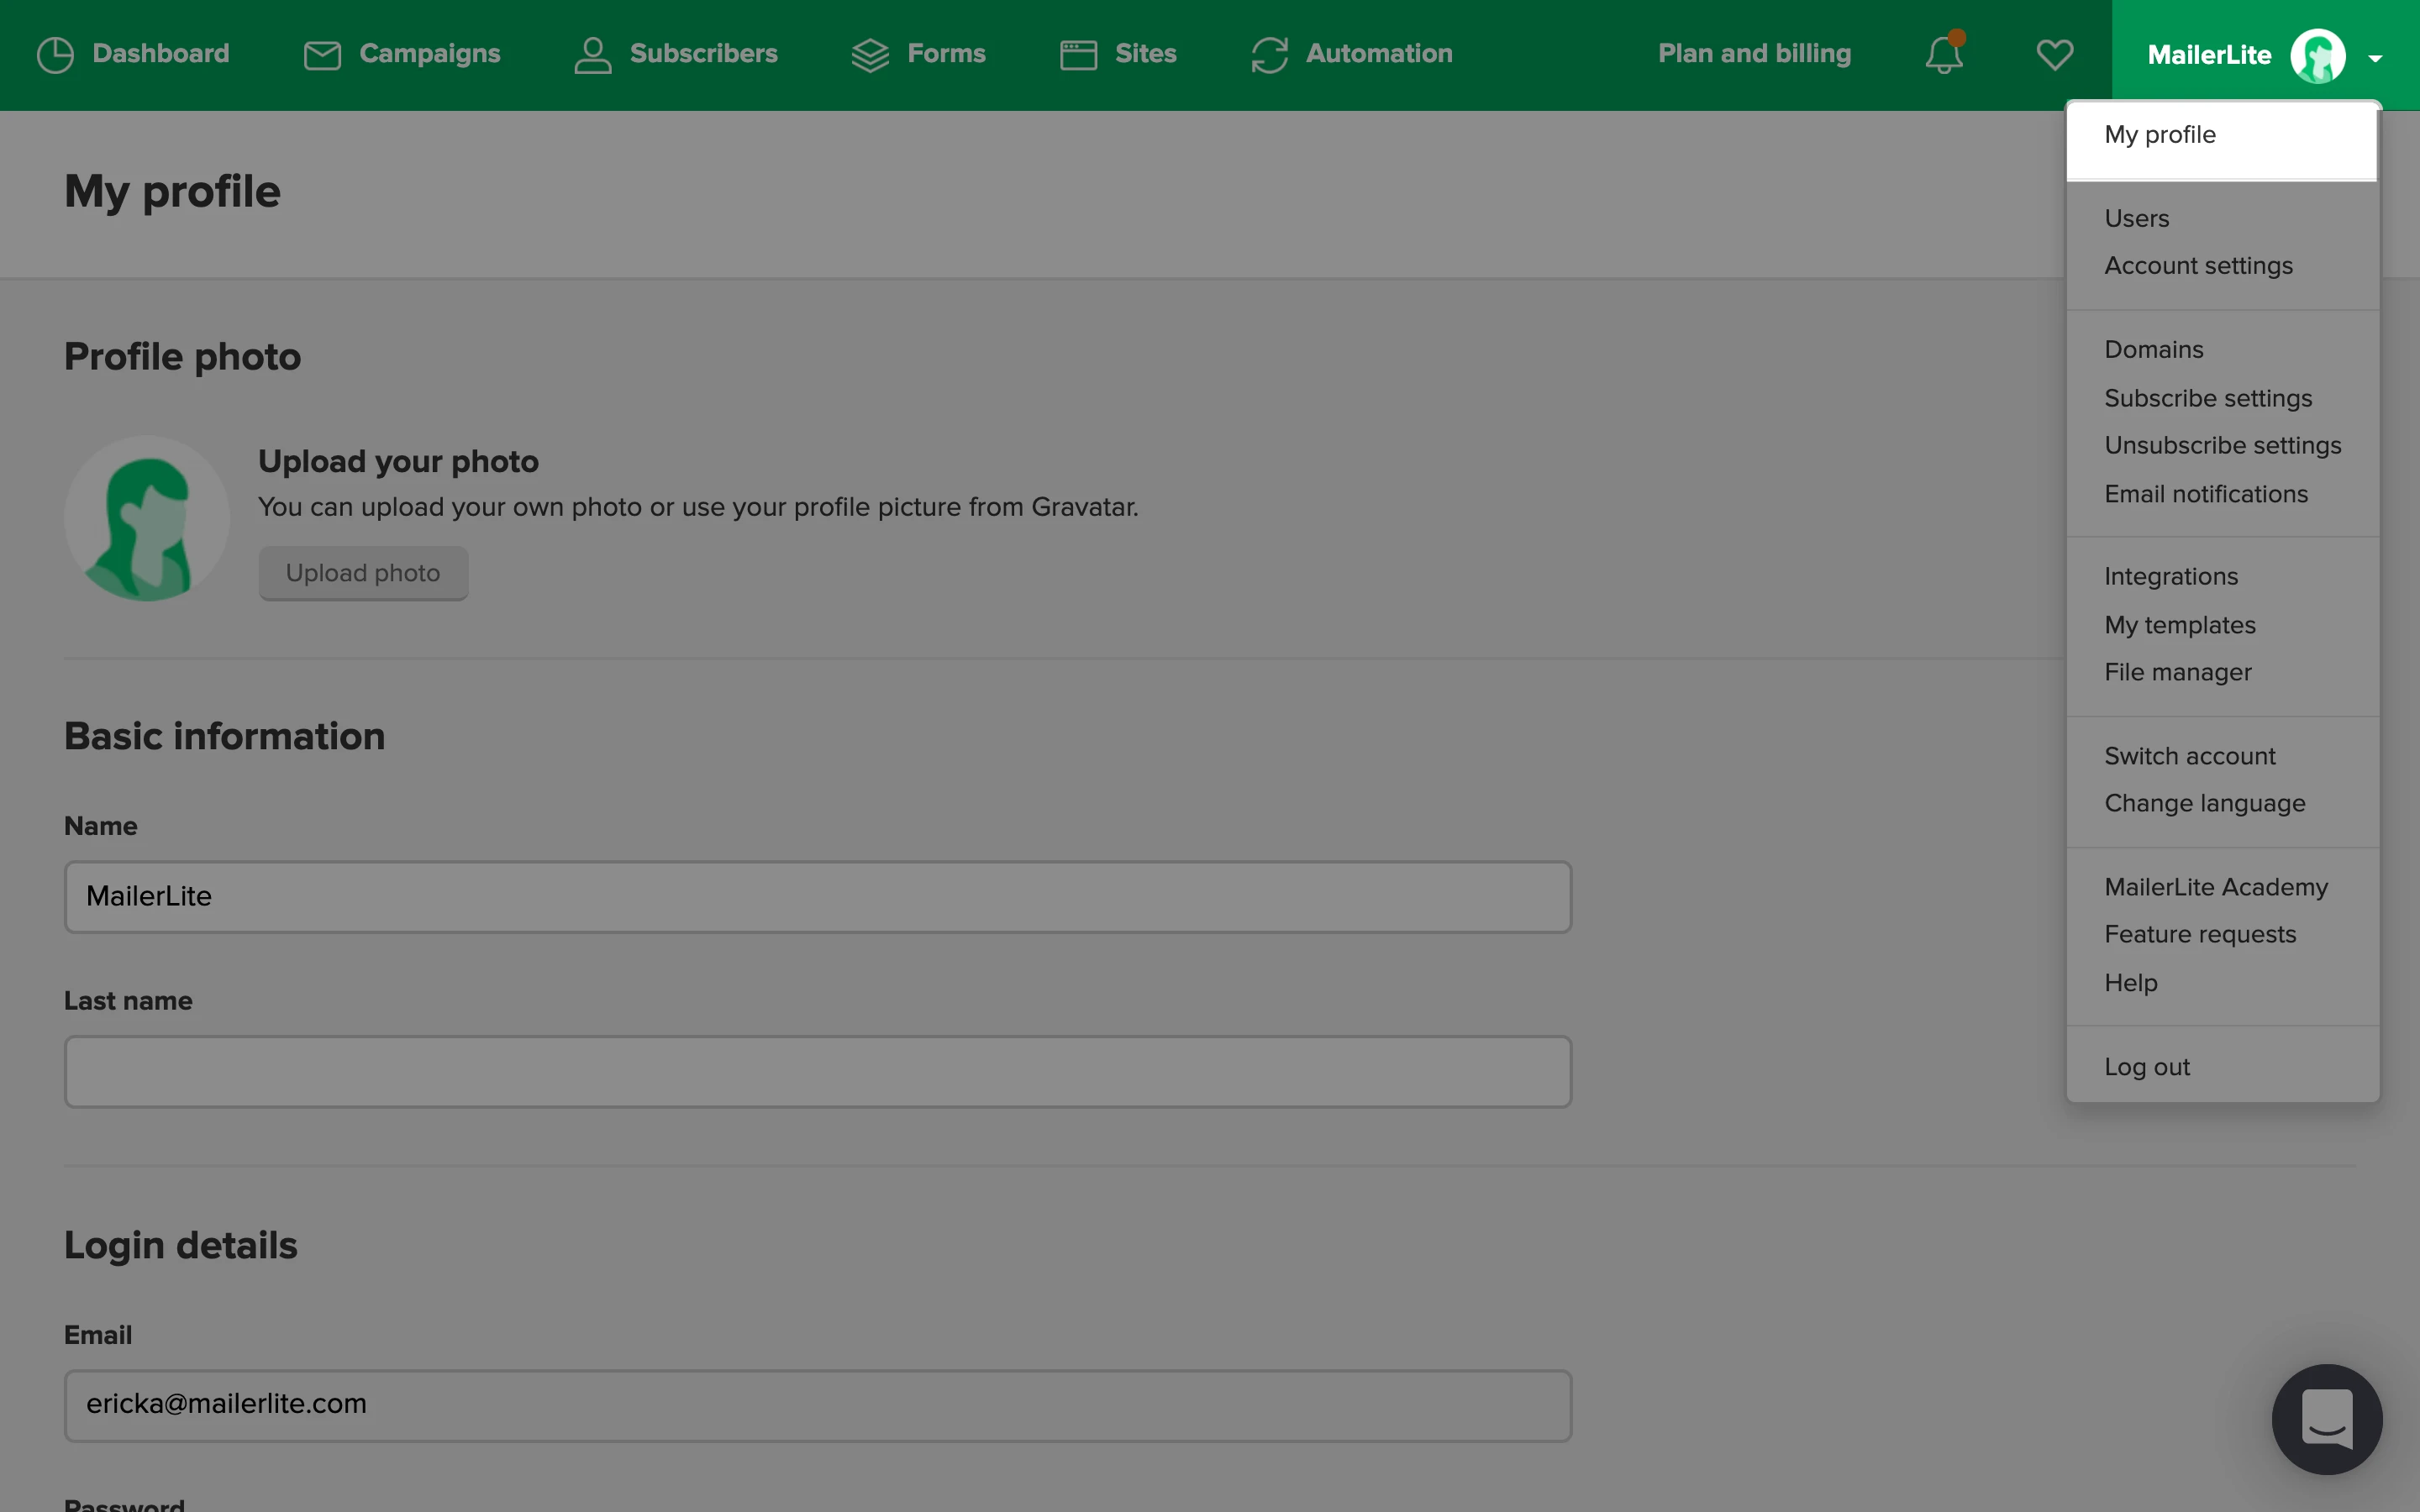Open Integrations from the account menu
Viewport: 2420px width, 1512px height.
(2171, 577)
